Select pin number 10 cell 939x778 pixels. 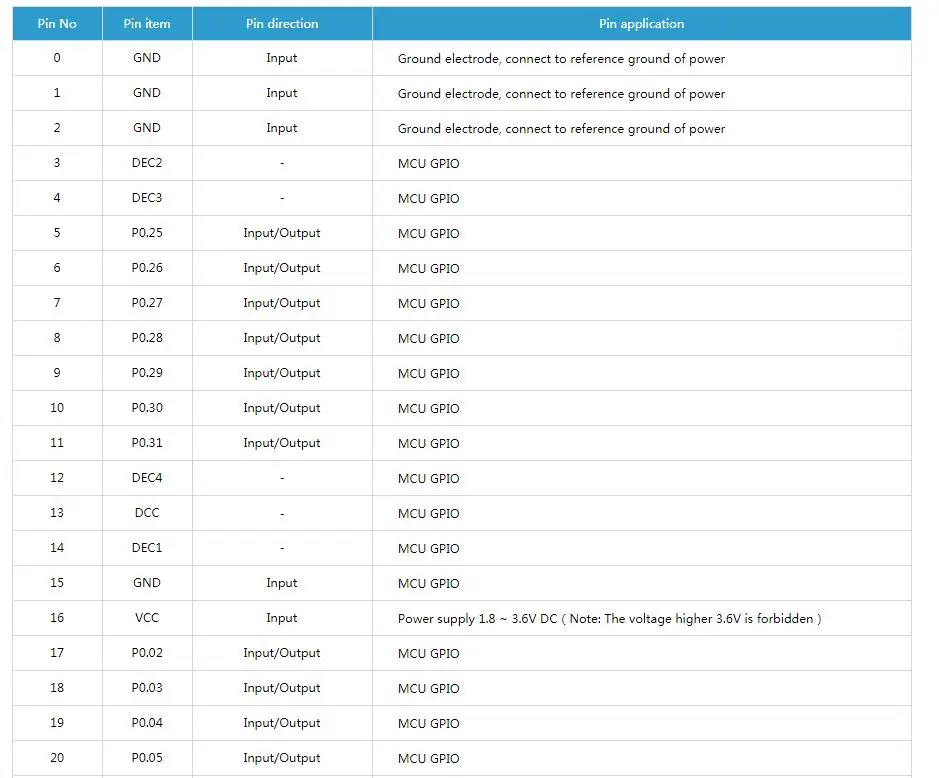[57, 408]
